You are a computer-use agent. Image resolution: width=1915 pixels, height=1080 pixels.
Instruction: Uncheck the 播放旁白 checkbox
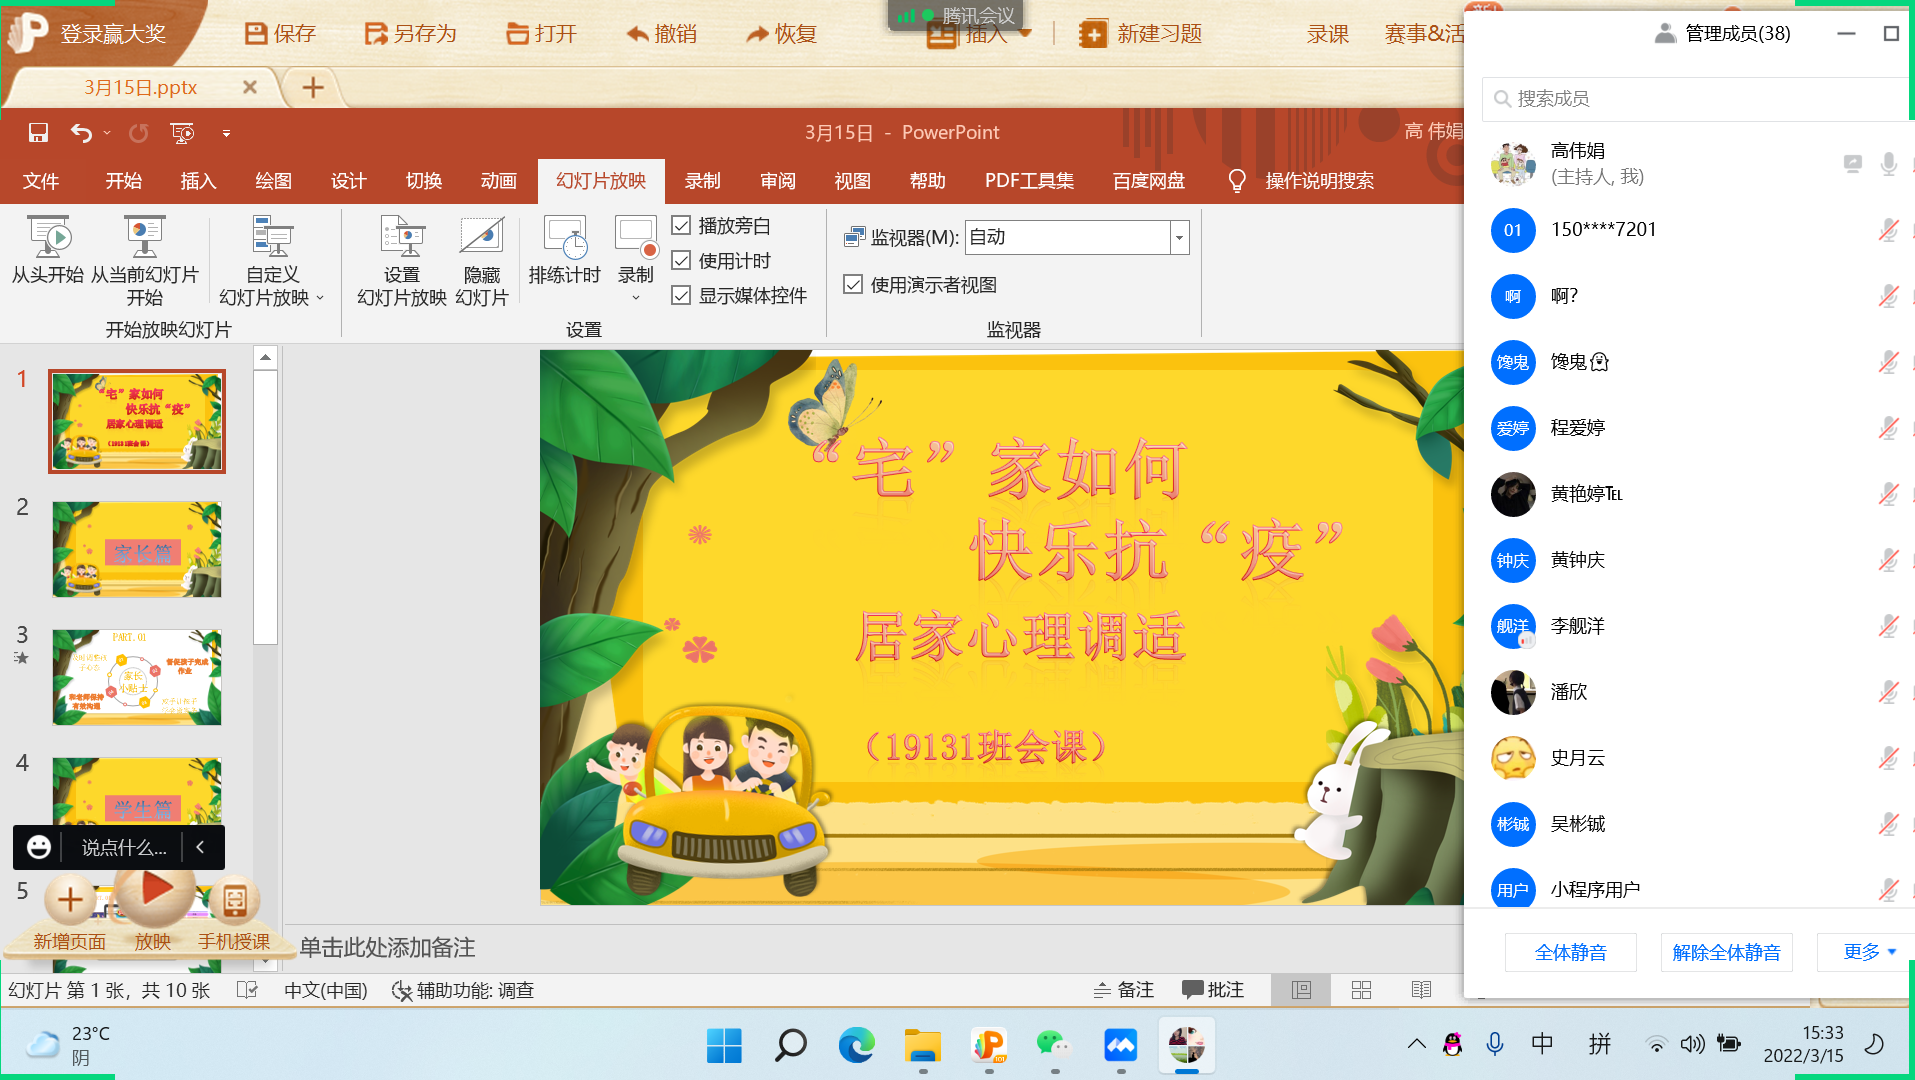681,226
